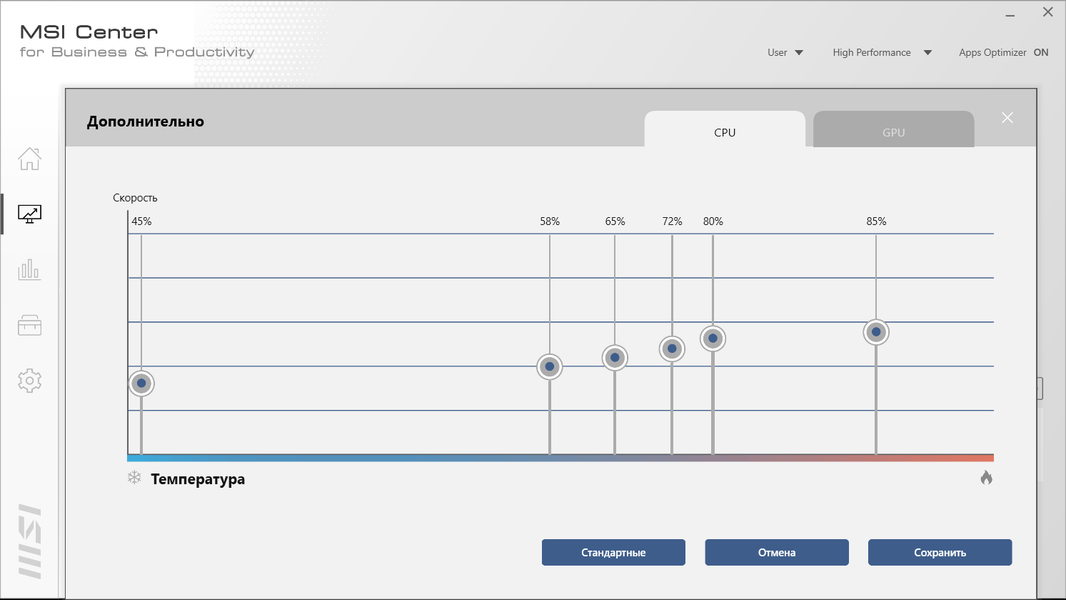
Task: Click the Скорость axis label
Action: coord(135,198)
